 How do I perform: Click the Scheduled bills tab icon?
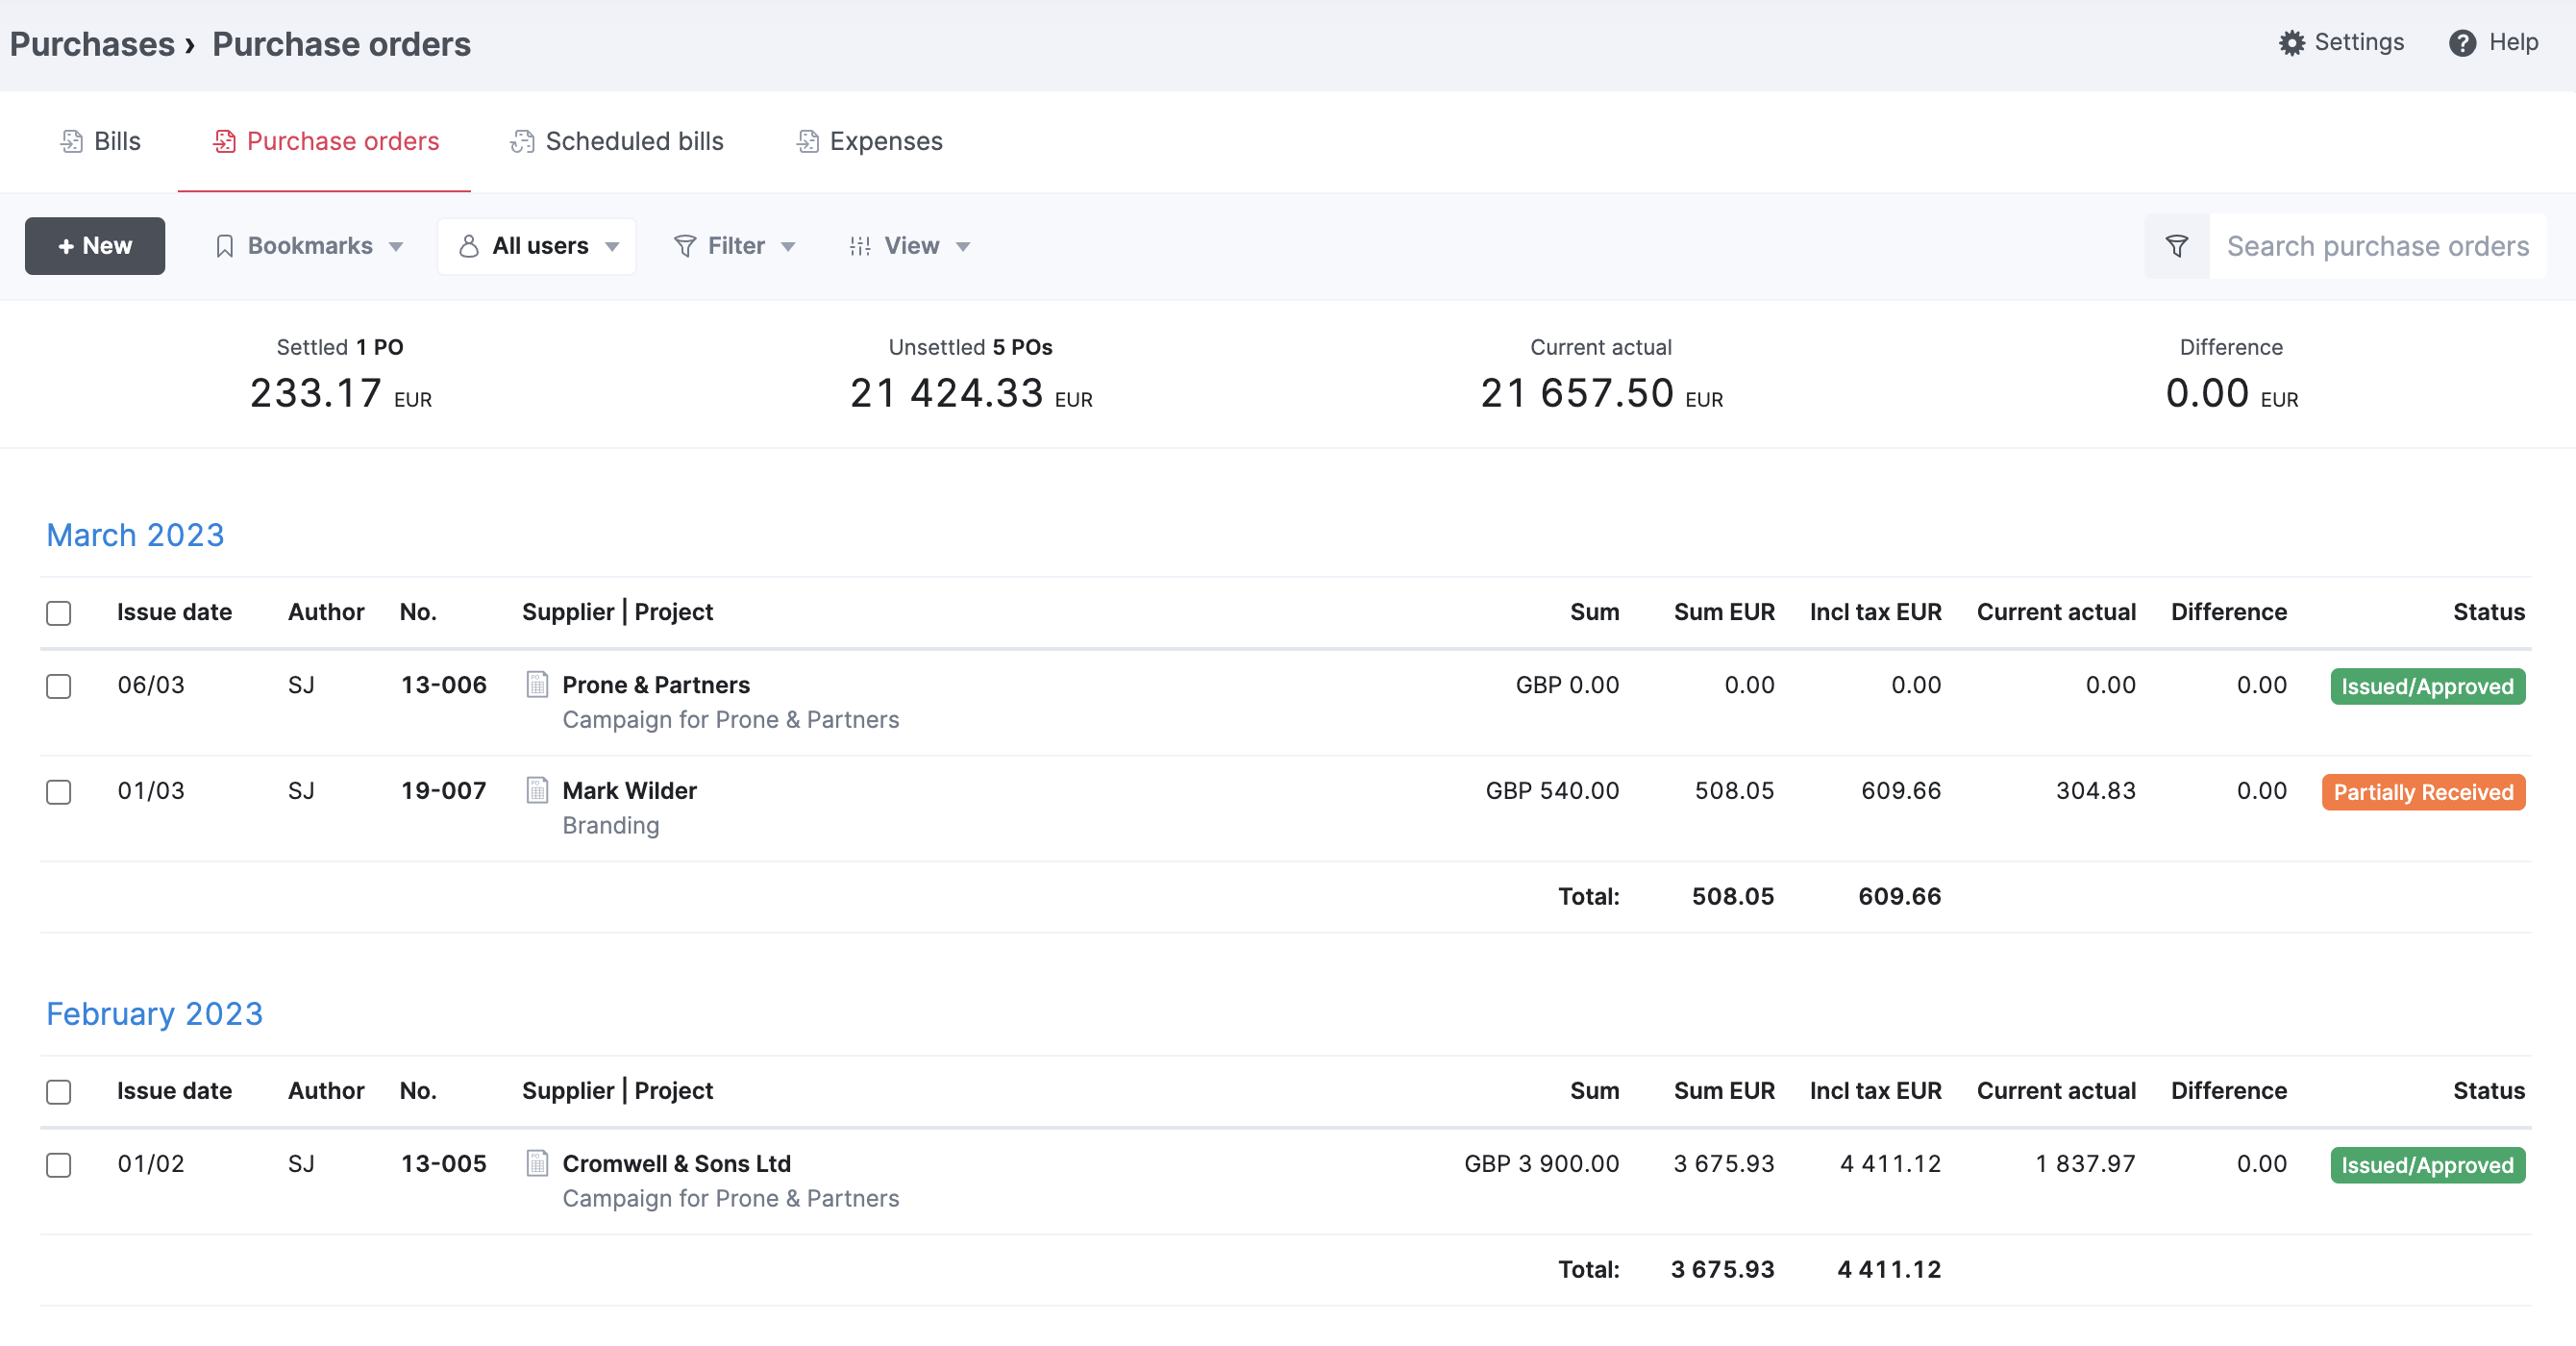coord(522,142)
